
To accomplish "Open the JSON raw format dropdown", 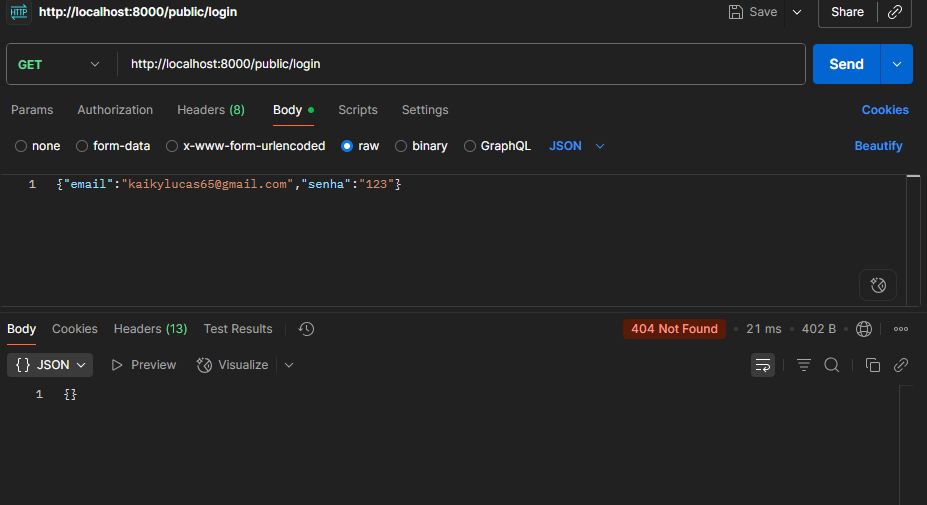I will pyautogui.click(x=576, y=146).
